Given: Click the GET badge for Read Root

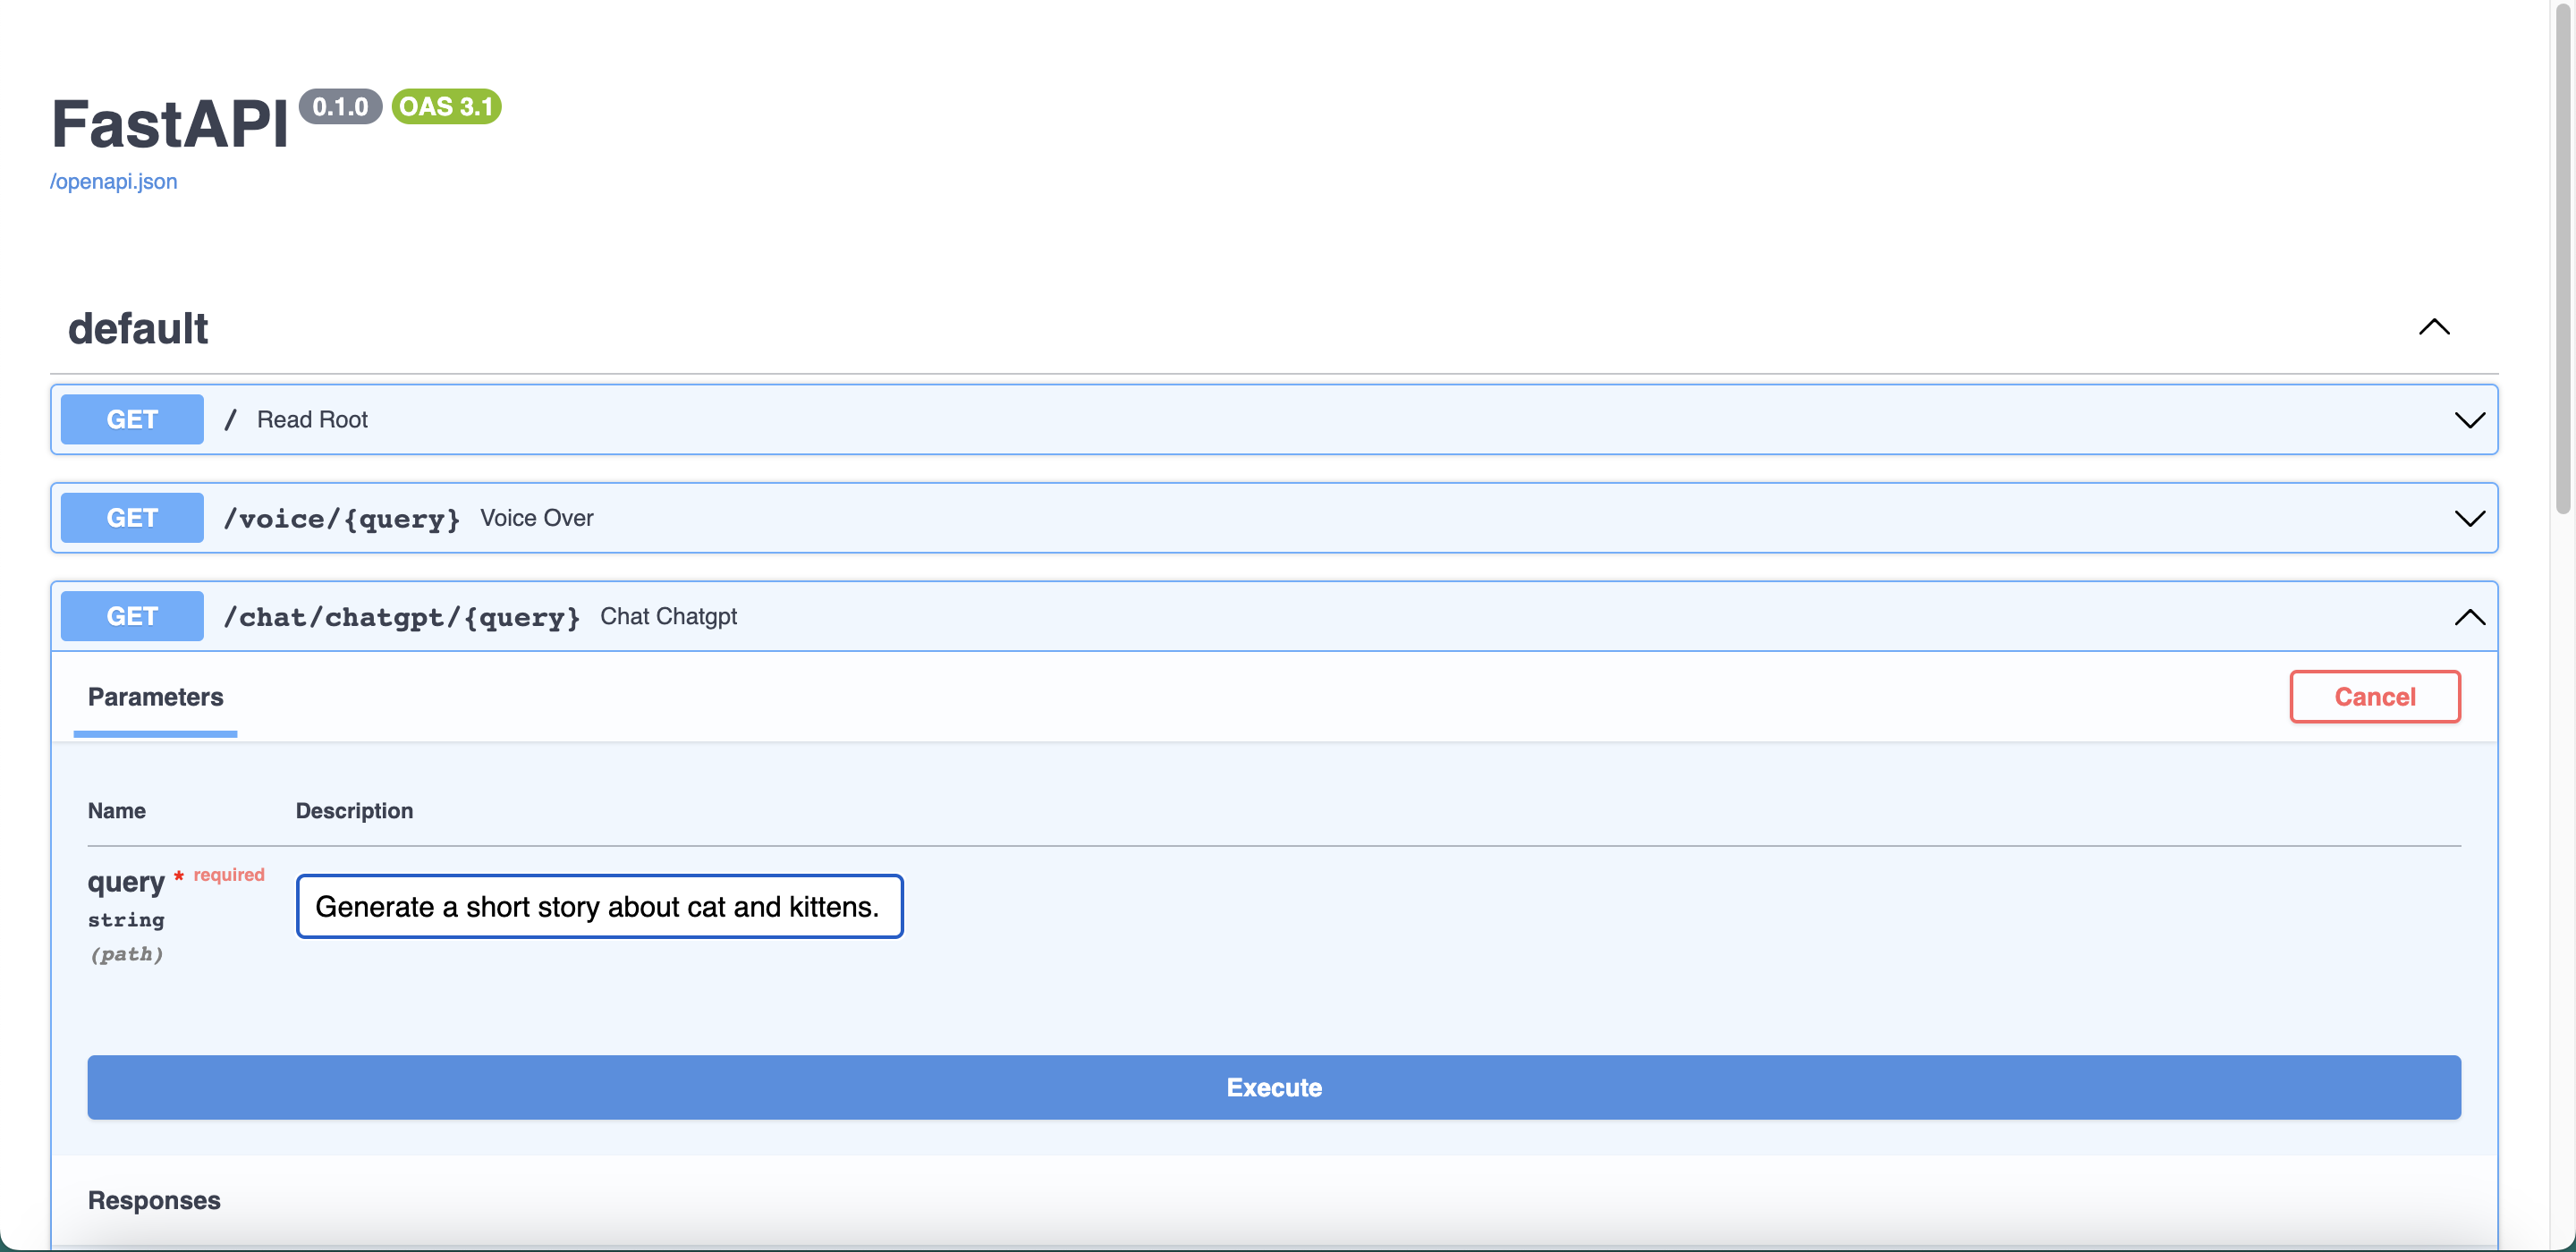Looking at the screenshot, I should coord(132,420).
